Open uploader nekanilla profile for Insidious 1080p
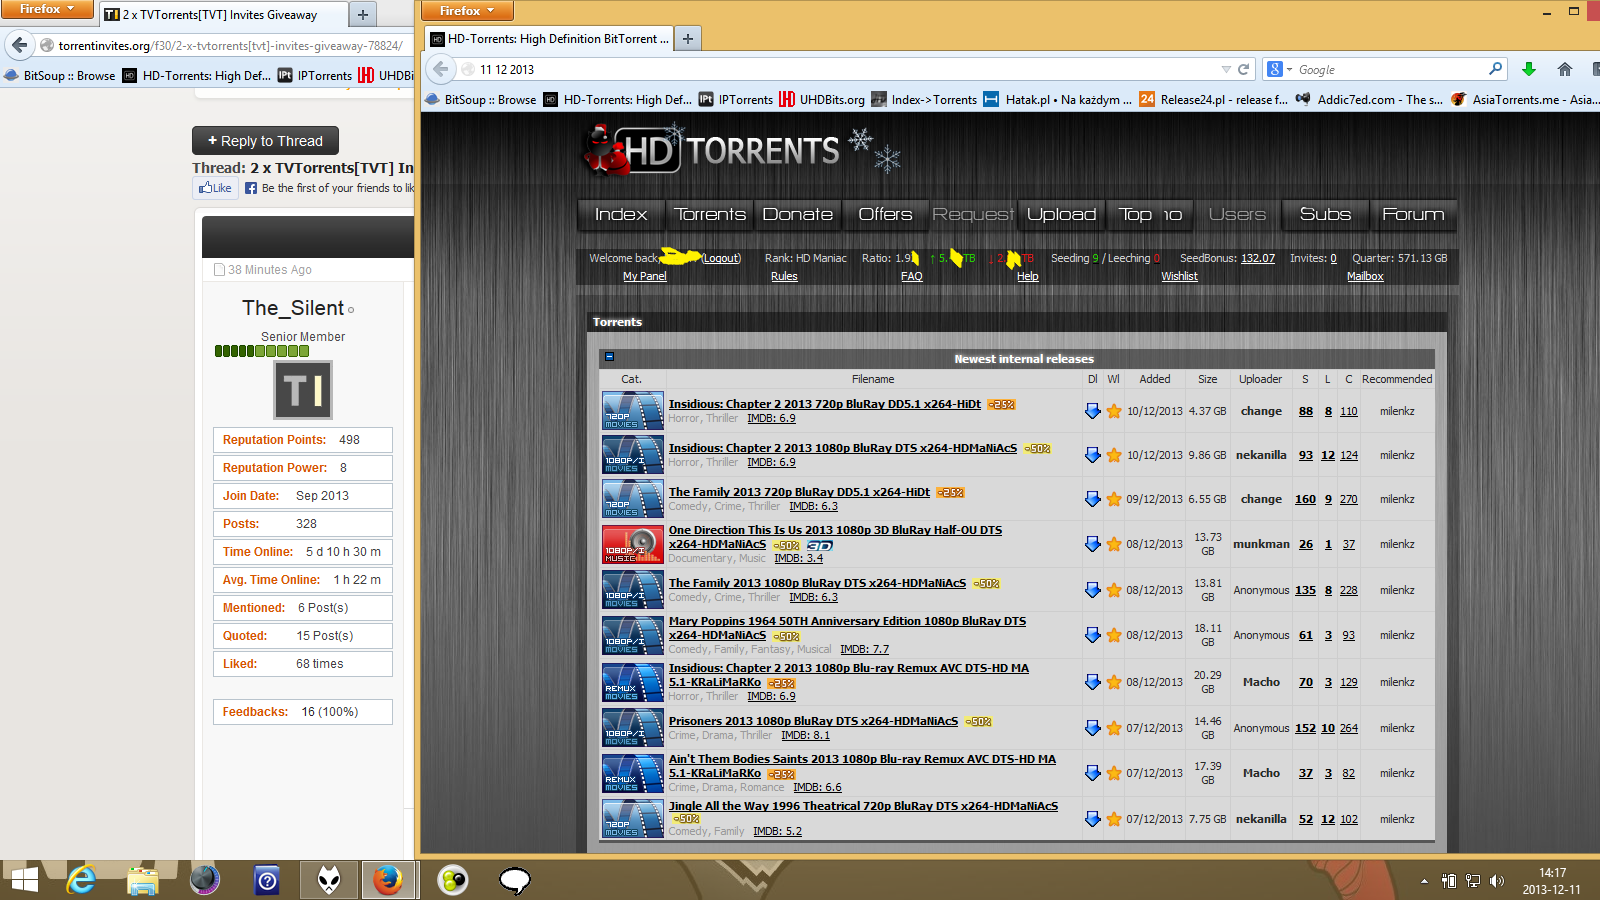This screenshot has width=1600, height=900. pos(1261,455)
